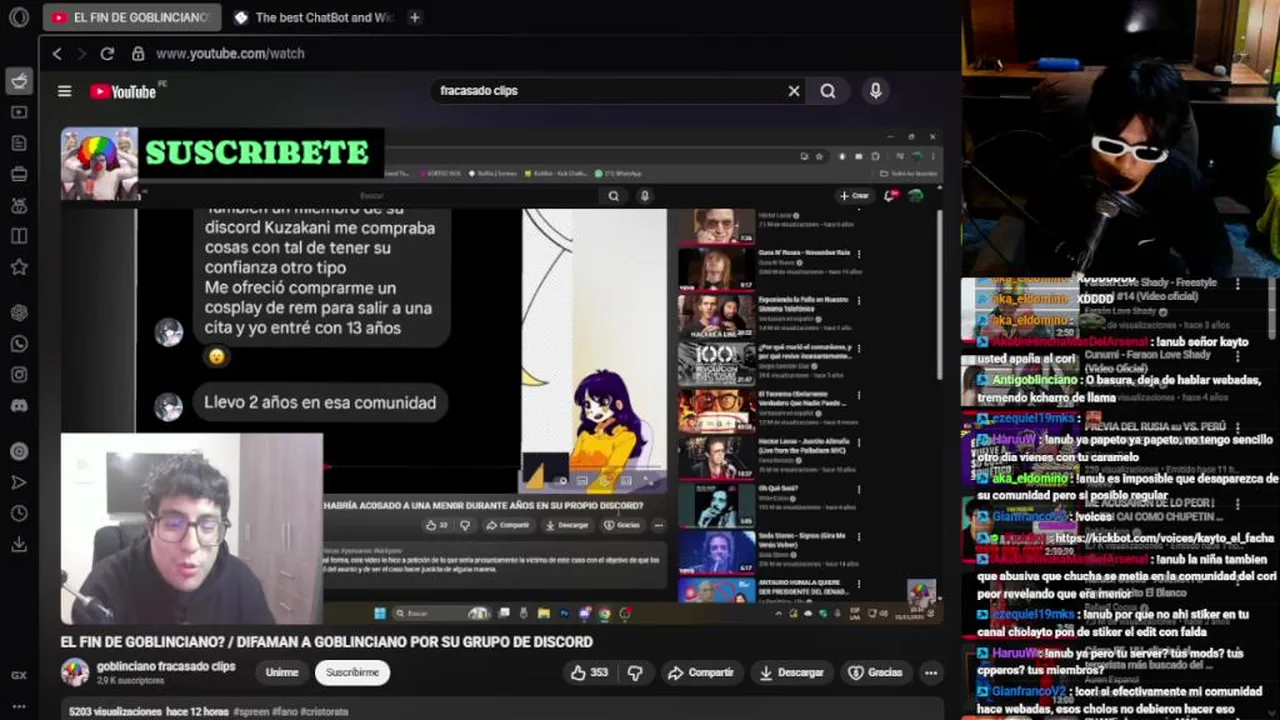Open the #cristorata hashtag link

tap(326, 712)
